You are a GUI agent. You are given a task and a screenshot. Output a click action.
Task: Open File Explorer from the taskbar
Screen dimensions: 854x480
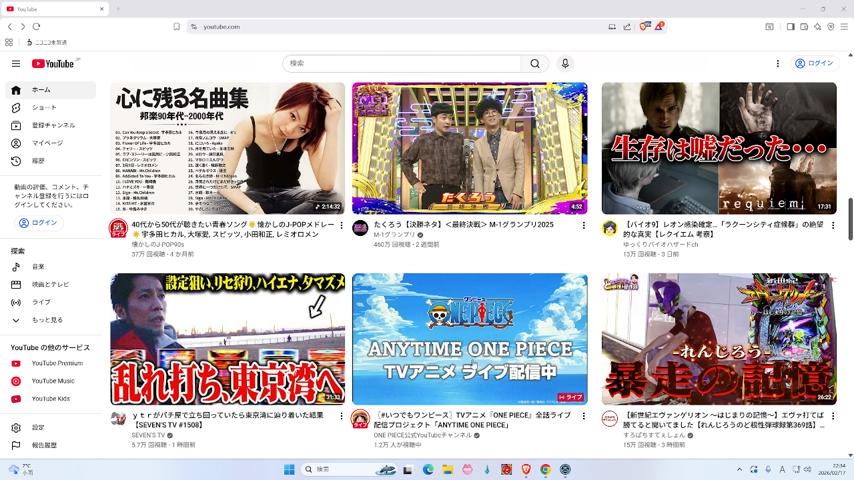coord(448,470)
